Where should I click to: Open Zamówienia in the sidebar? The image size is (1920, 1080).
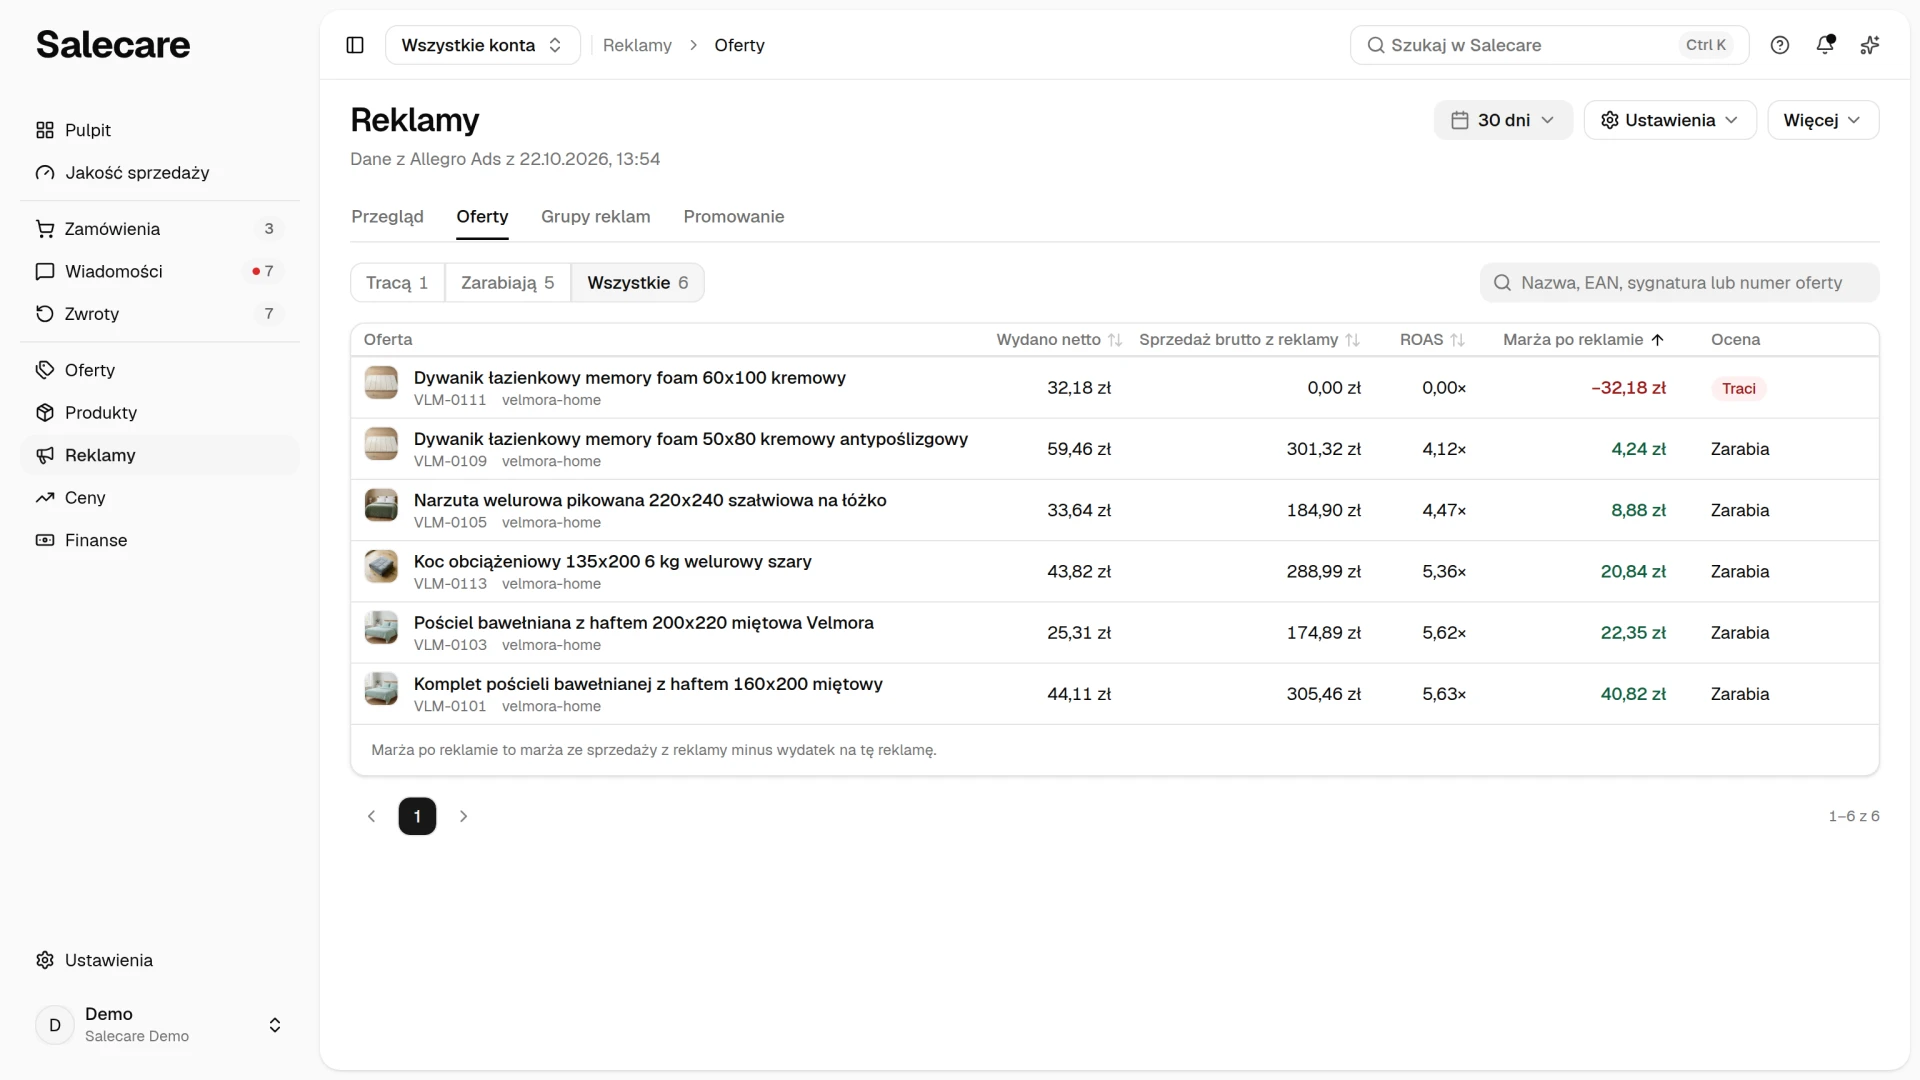click(160, 229)
